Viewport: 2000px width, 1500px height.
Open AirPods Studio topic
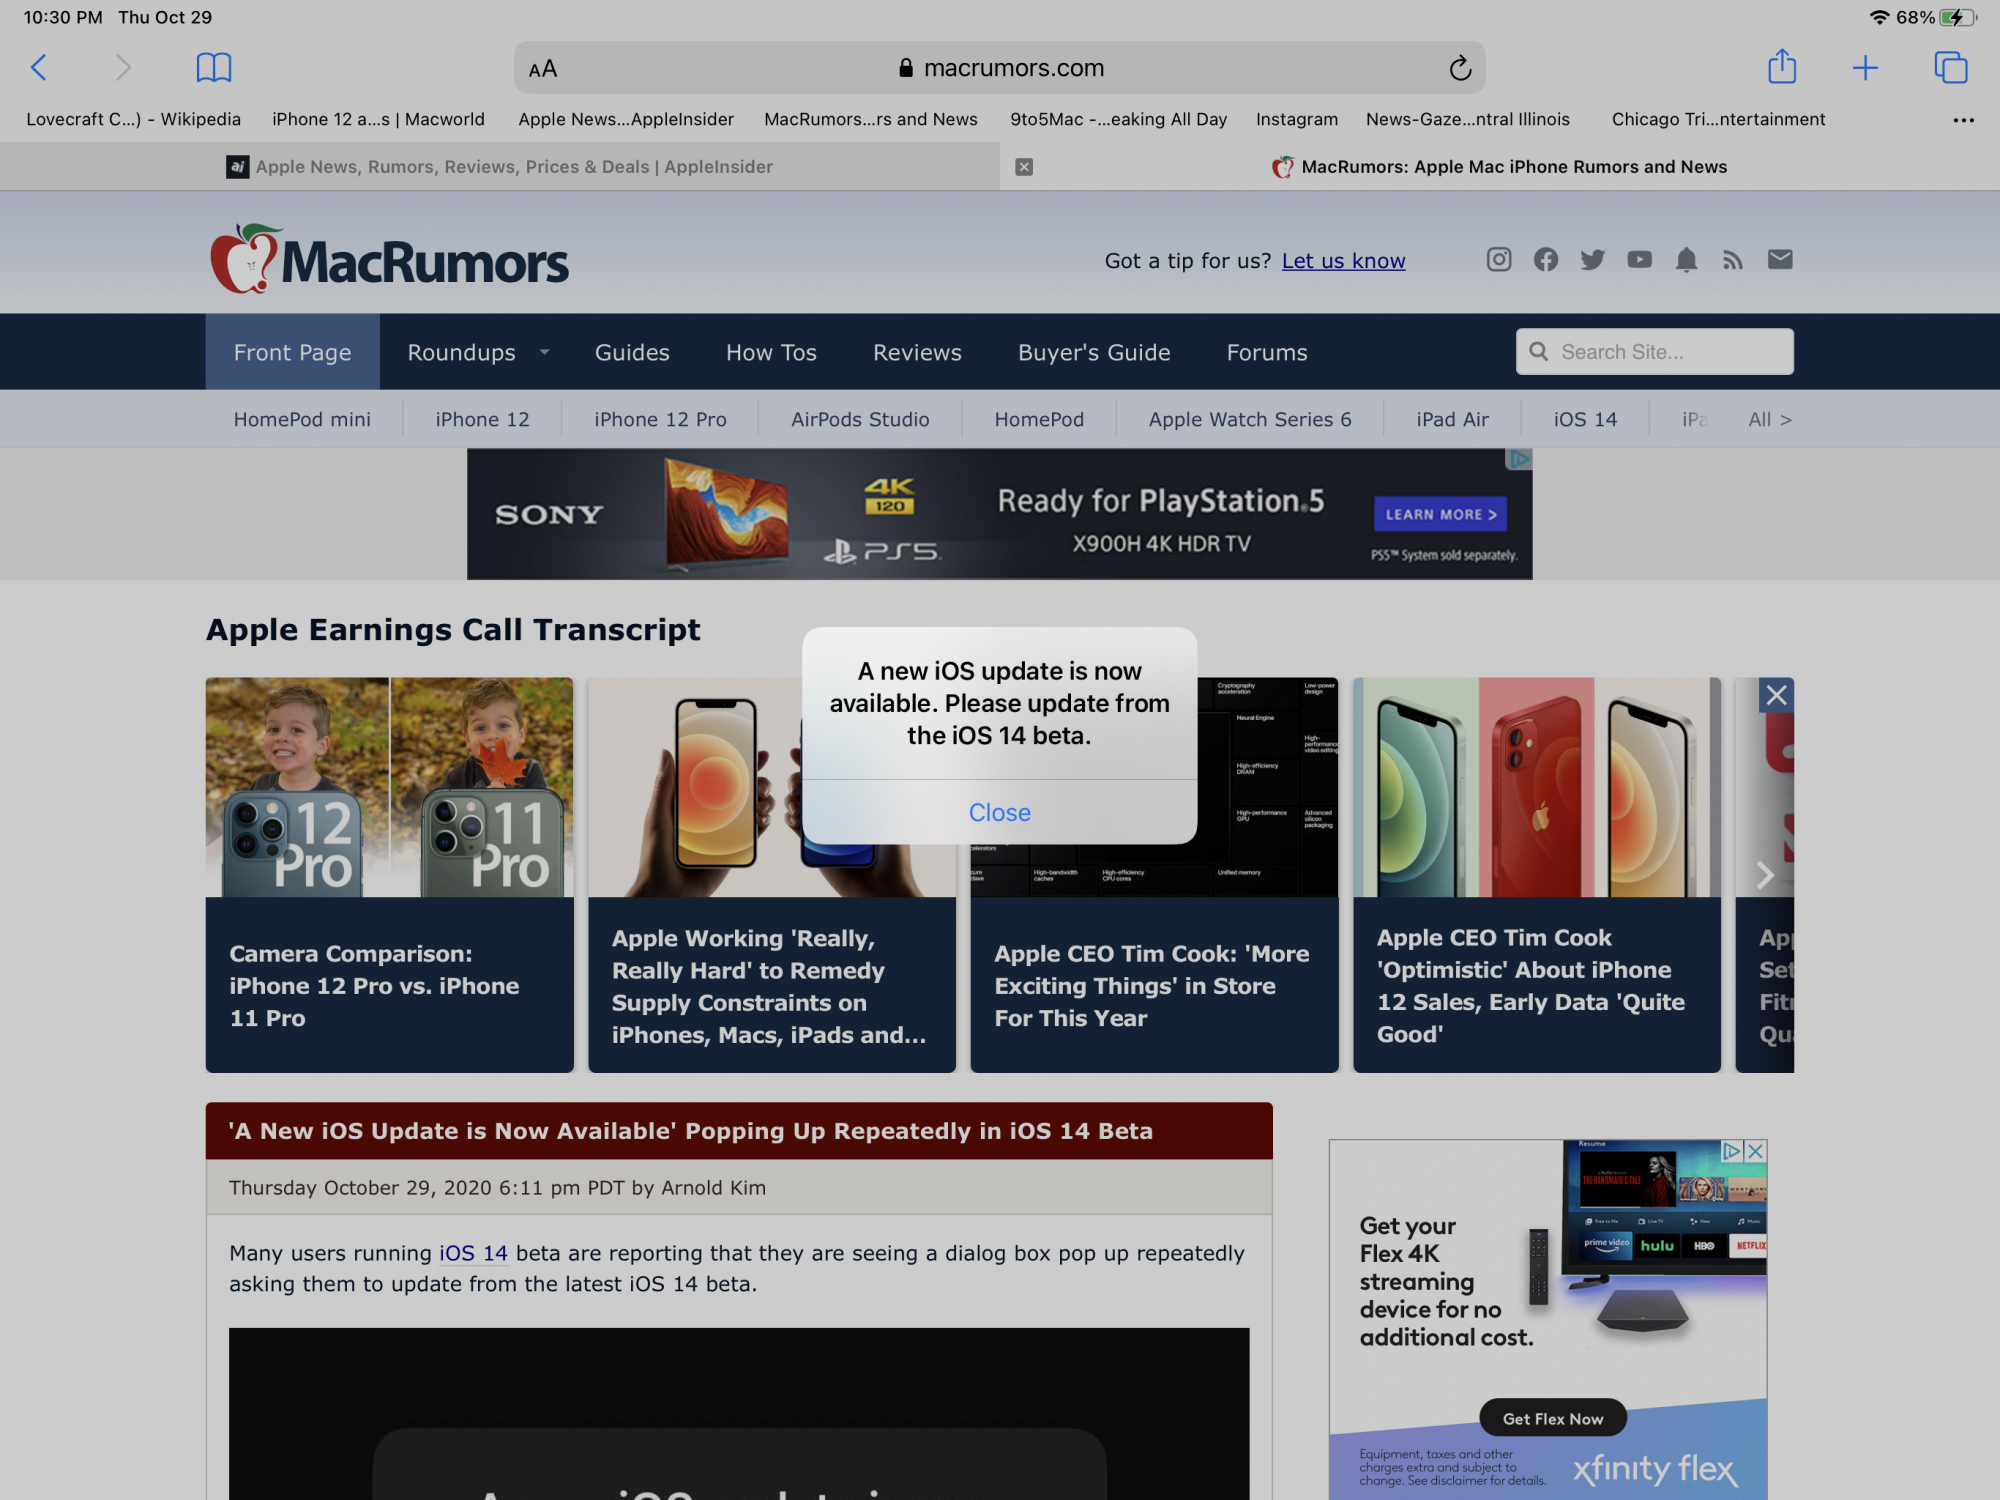(x=860, y=420)
